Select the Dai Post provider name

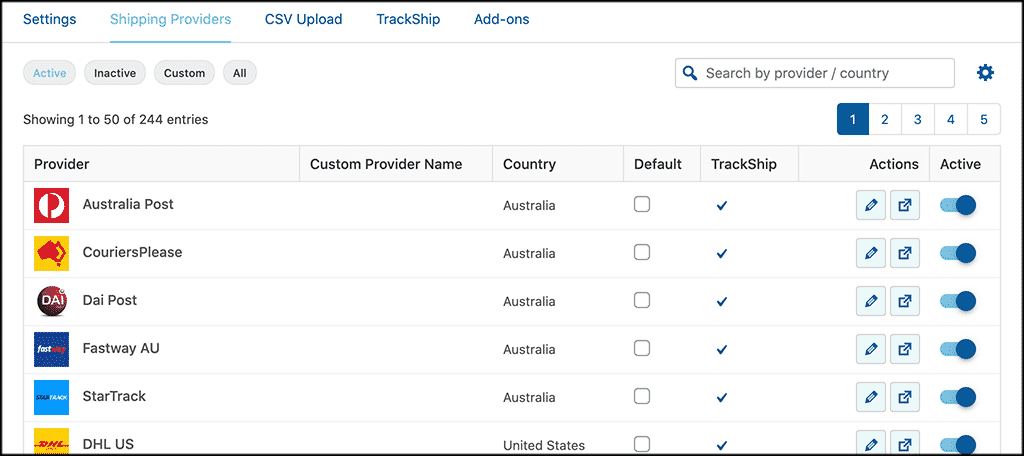tap(110, 300)
